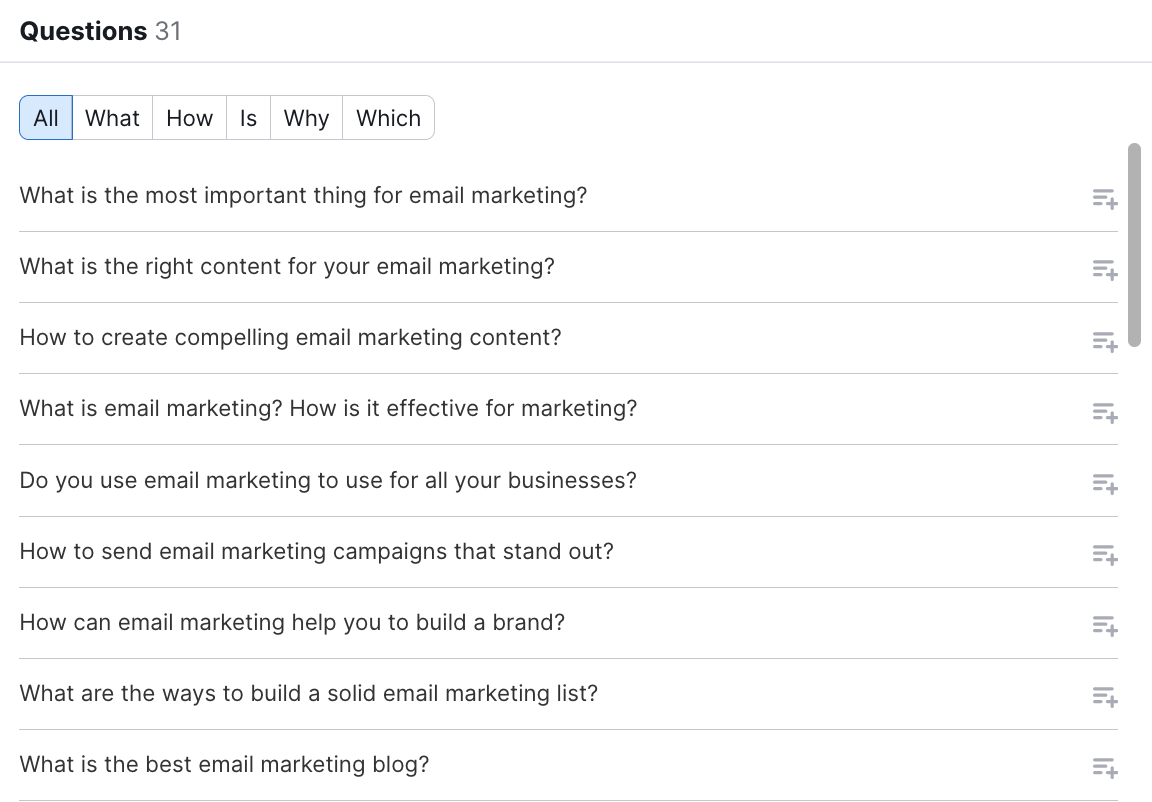The width and height of the screenshot is (1152, 802).
Task: Add 'right content for your email marketing' to list
Action: pos(1104,269)
